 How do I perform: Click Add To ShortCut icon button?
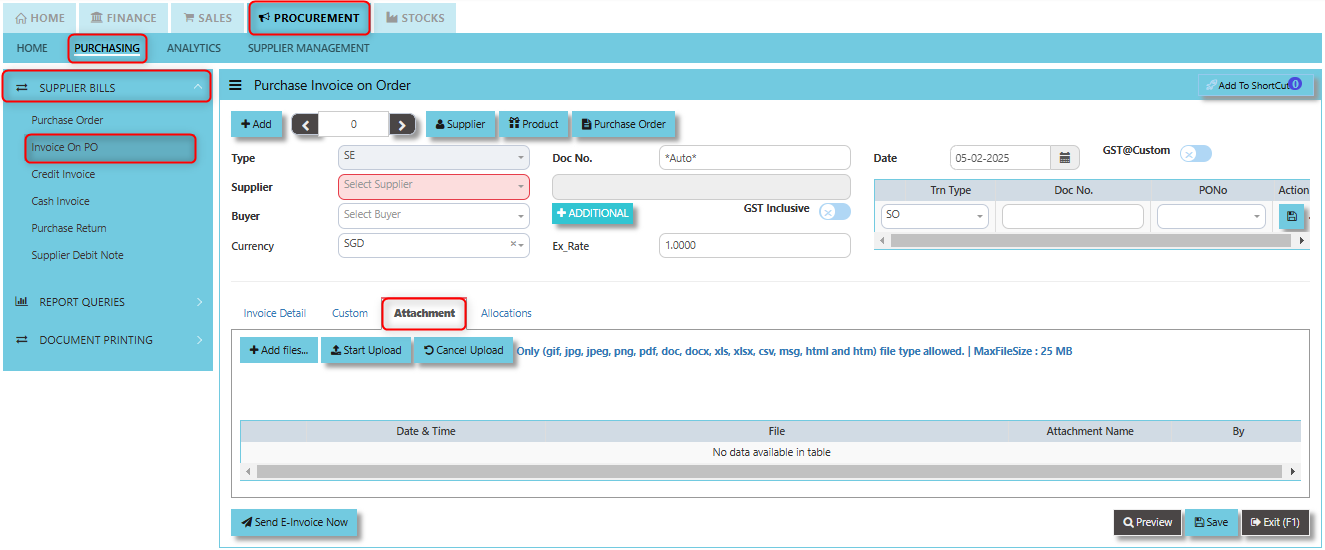point(1256,86)
